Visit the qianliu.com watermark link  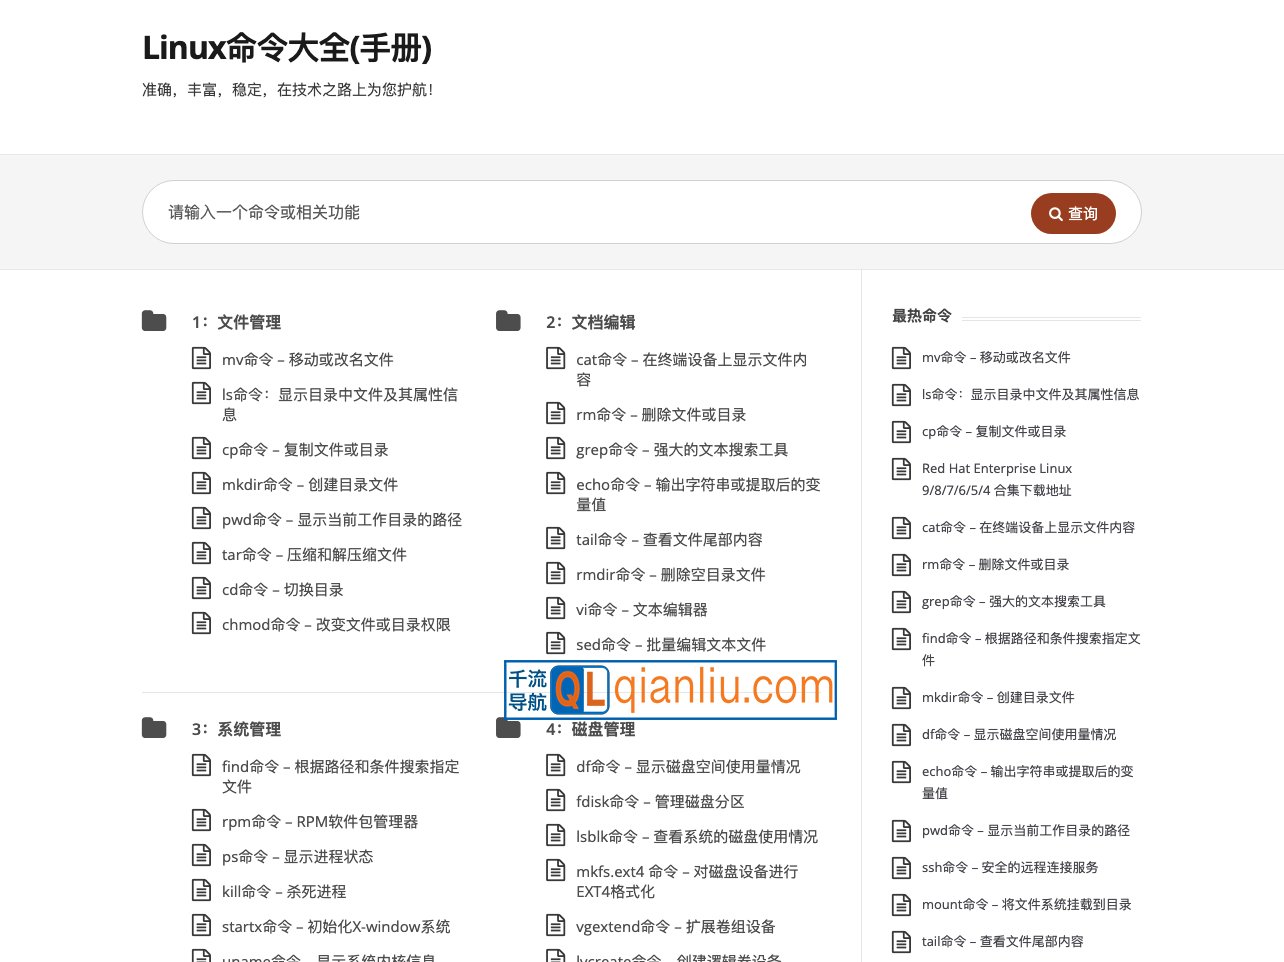point(733,688)
